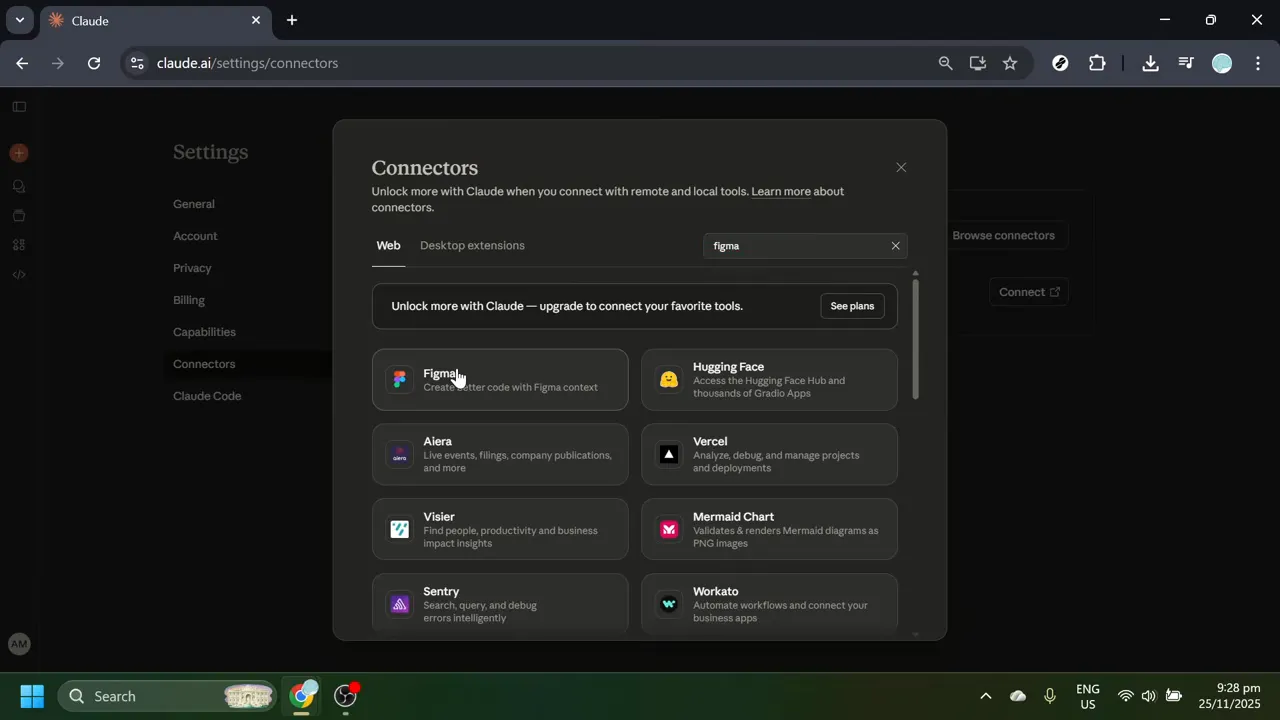Click the connectors list scrollbar
Viewport: 1280px width, 720px height.
915,340
